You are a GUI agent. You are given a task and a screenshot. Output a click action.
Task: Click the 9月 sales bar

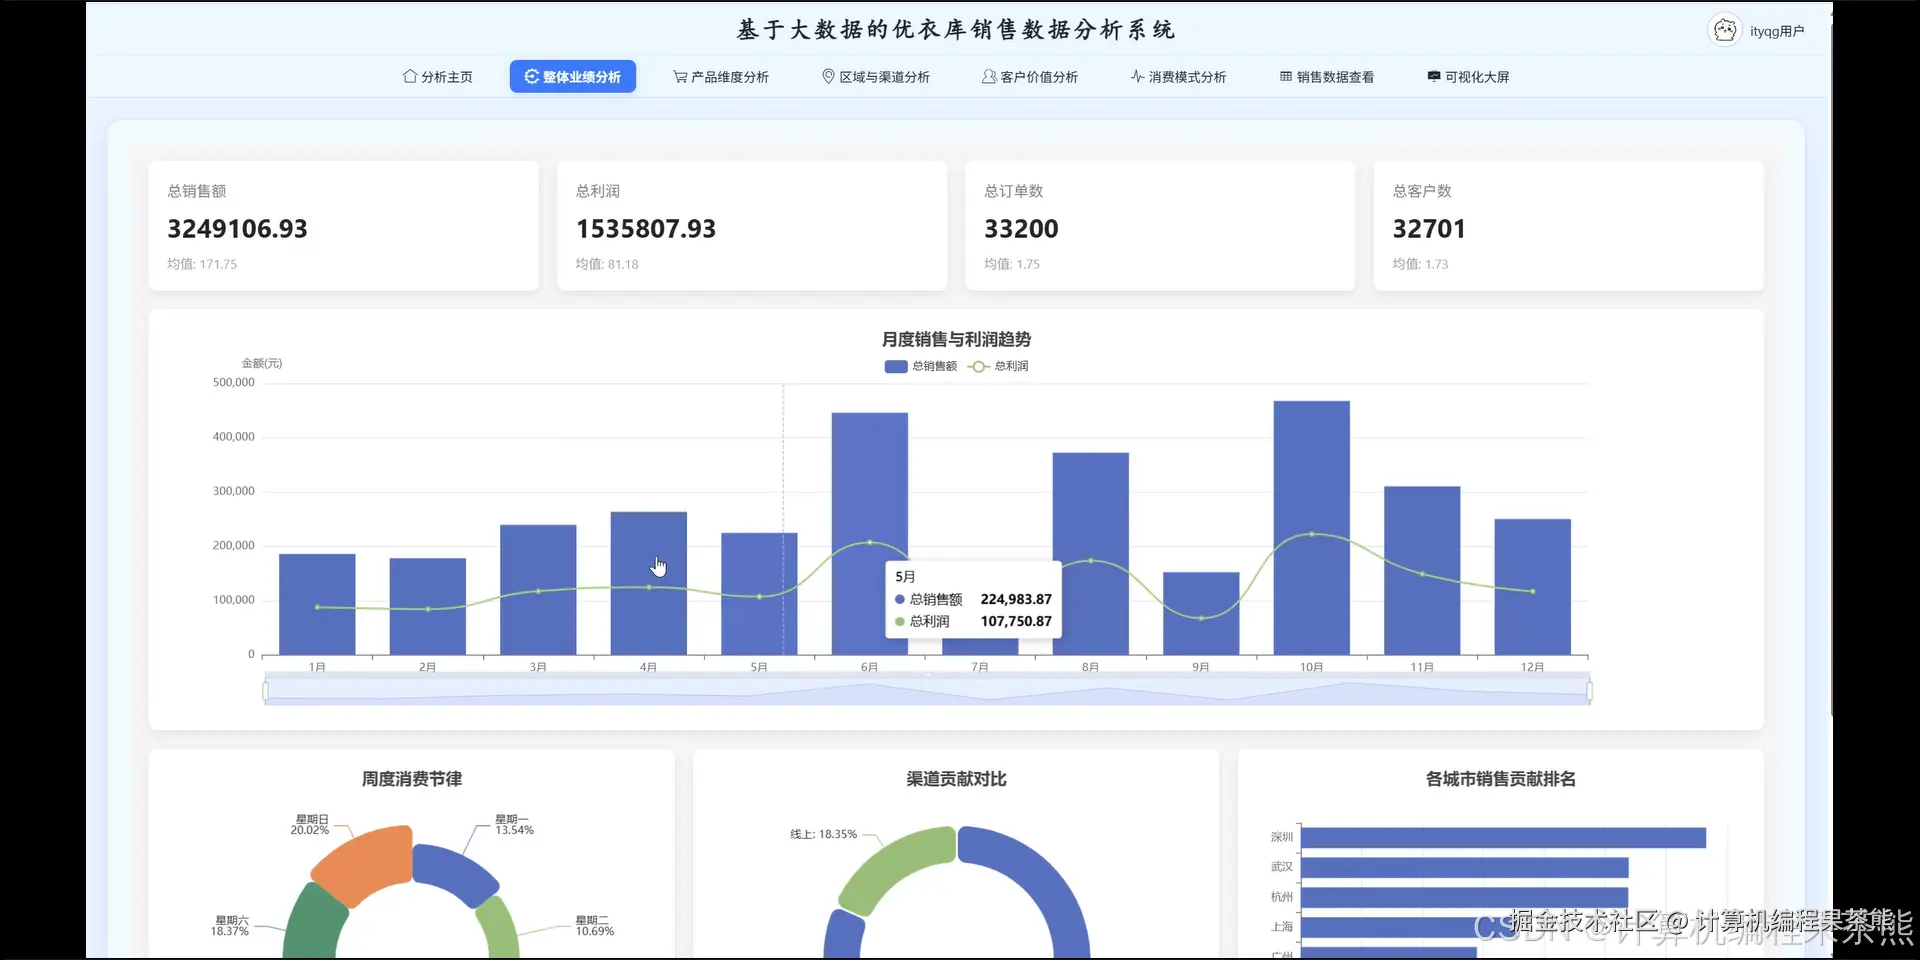coord(1201,613)
